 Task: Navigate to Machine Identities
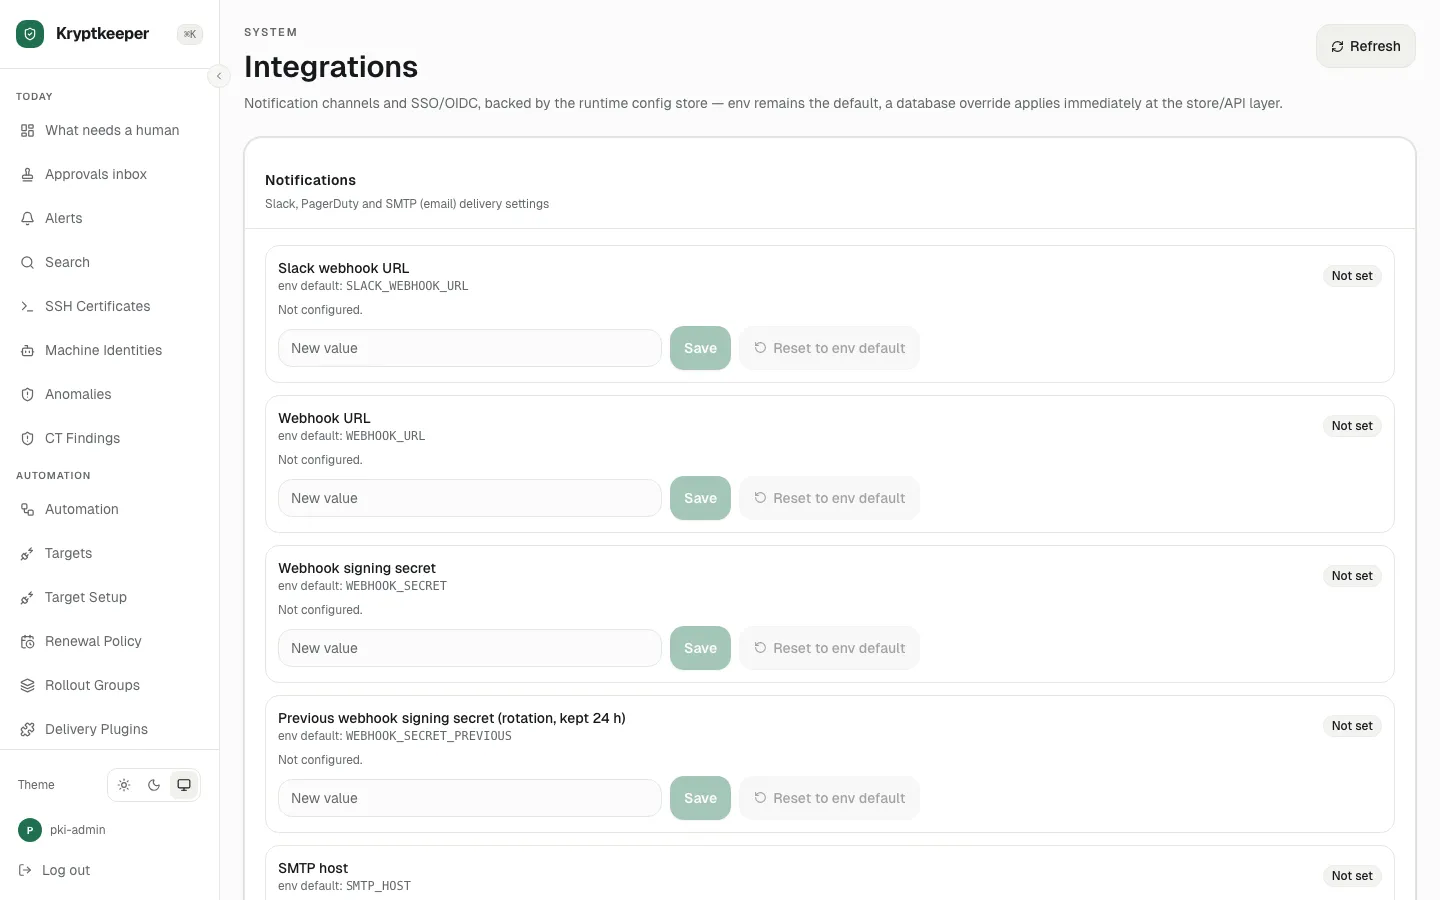[x=109, y=351]
